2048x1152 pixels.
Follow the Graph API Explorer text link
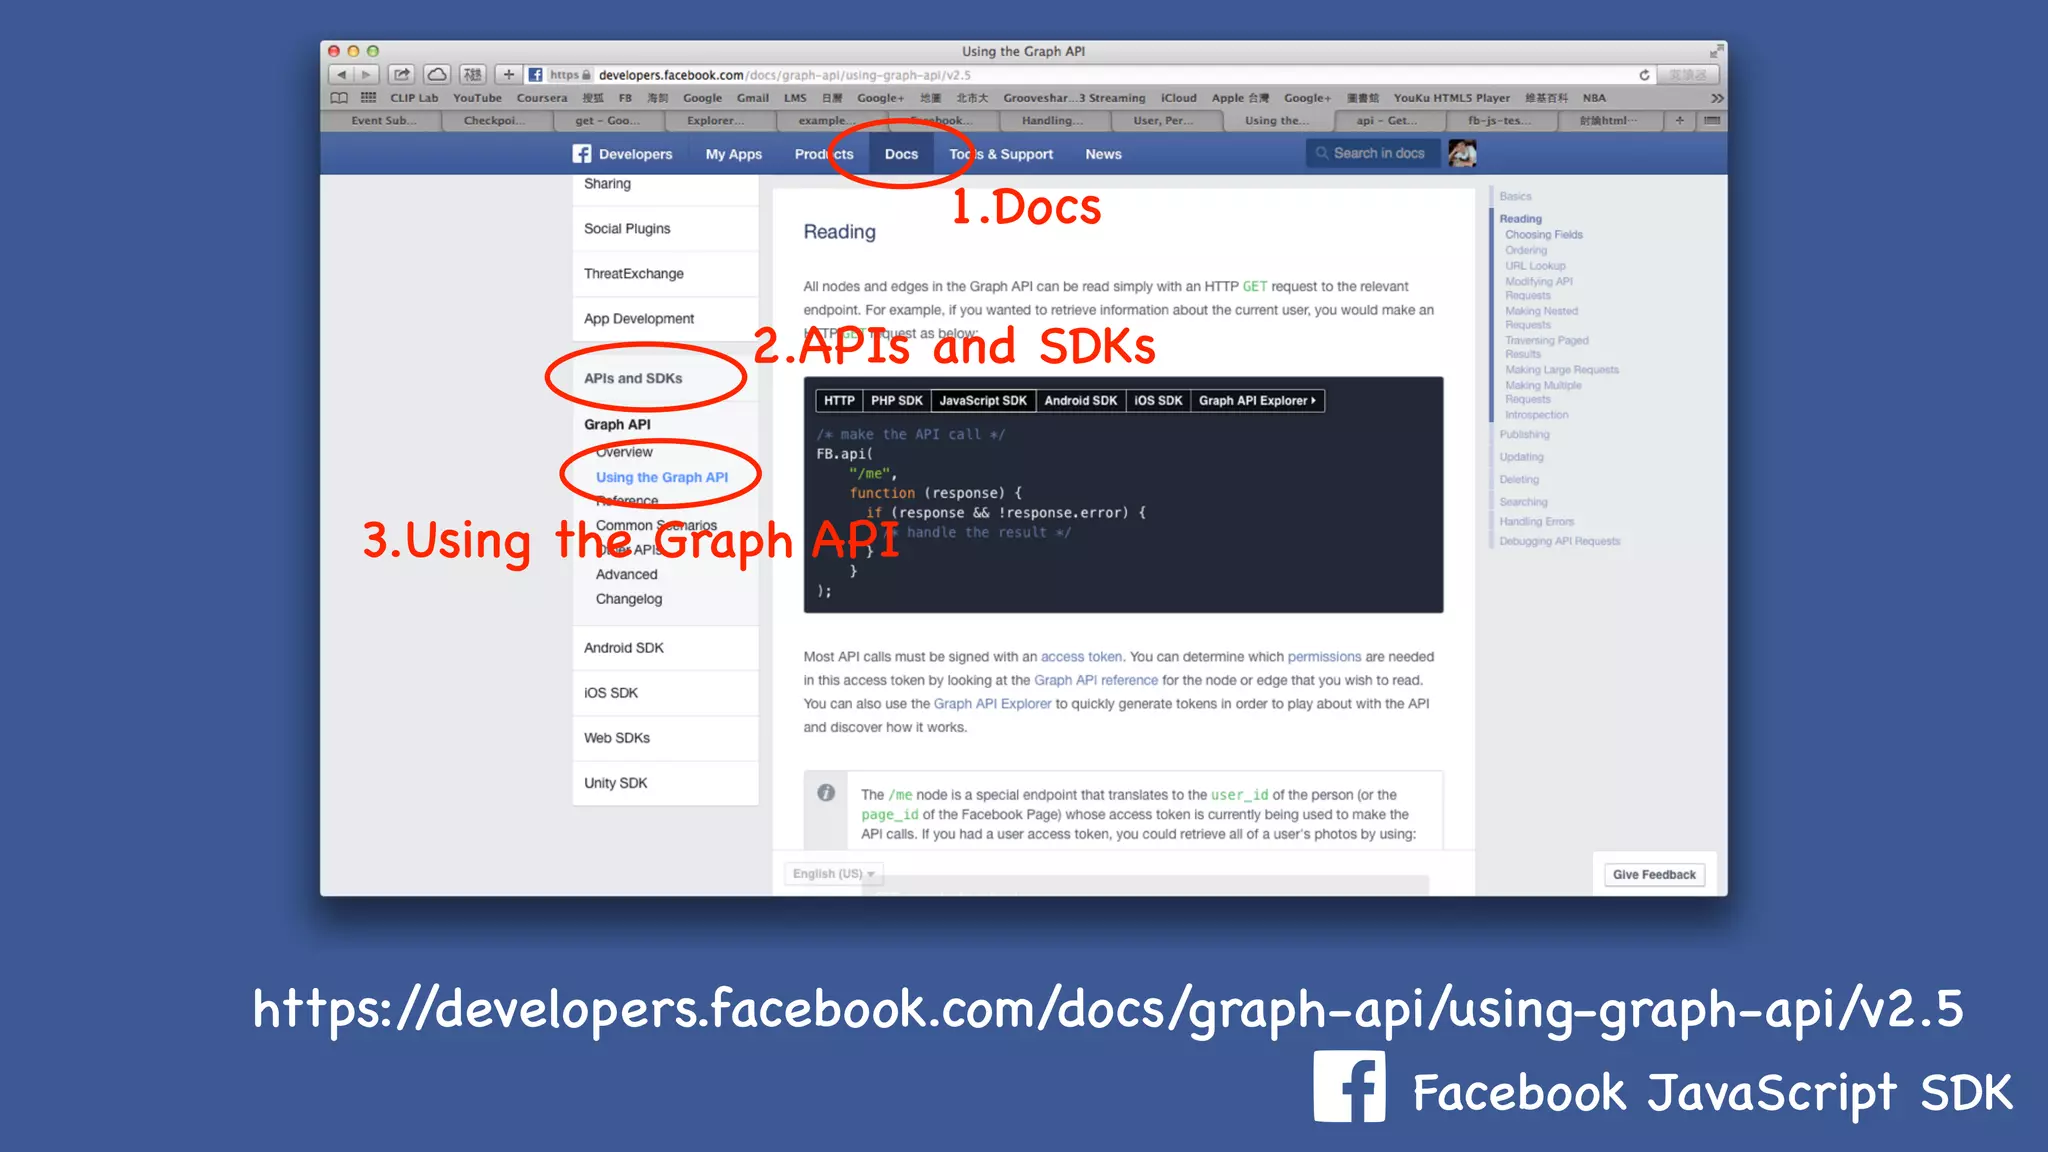coord(992,704)
